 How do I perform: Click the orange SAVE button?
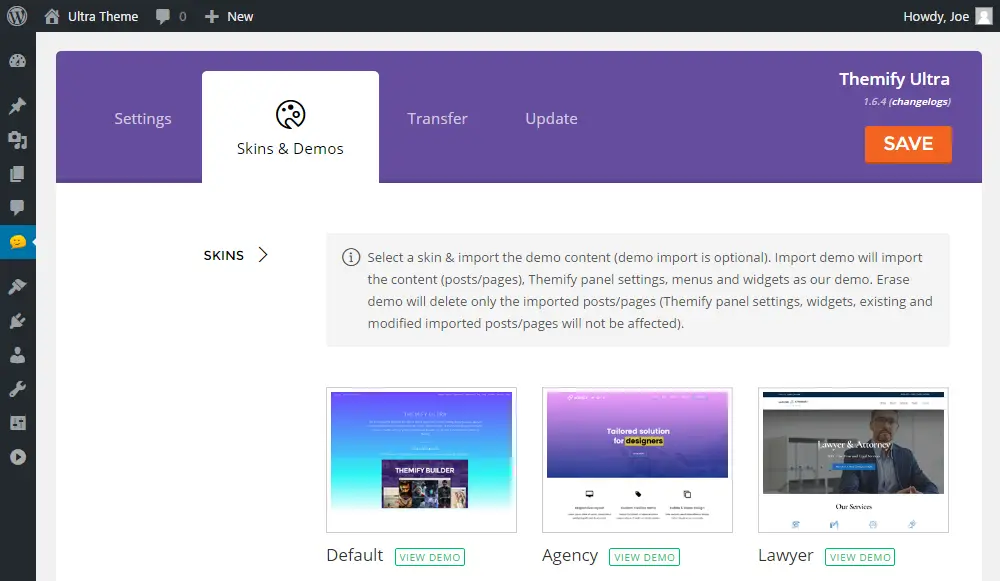pos(908,144)
